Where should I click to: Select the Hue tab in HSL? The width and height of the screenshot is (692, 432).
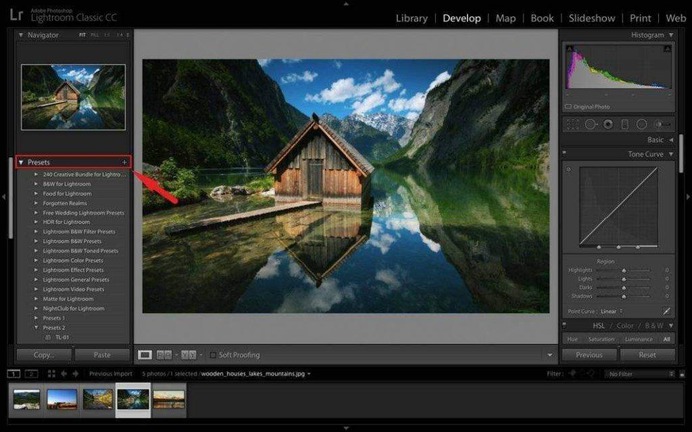tap(572, 339)
